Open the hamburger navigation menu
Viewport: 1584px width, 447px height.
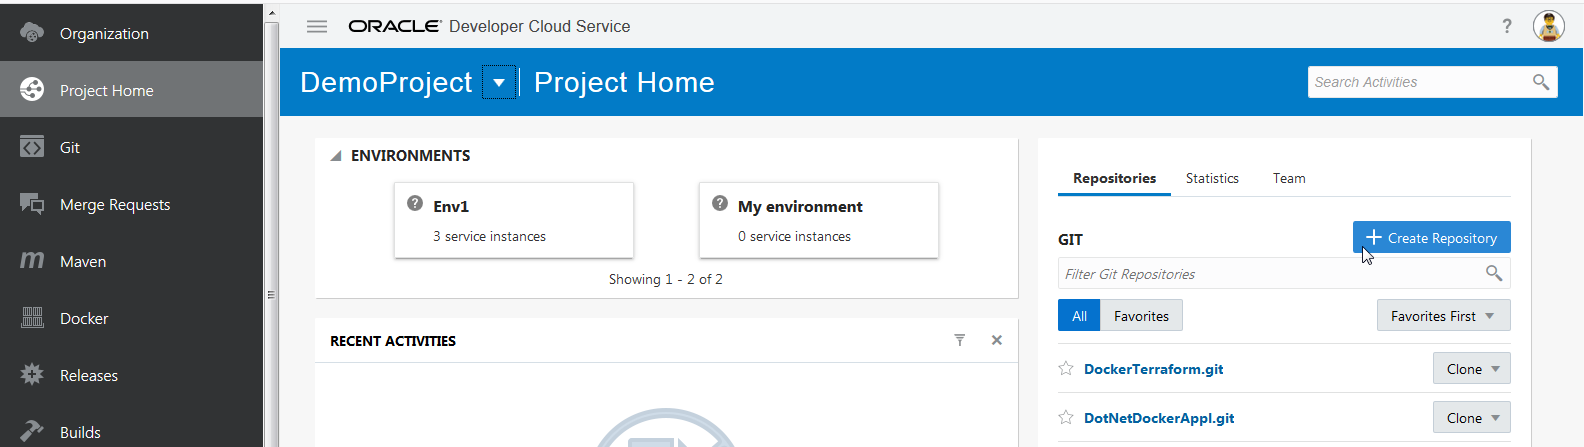317,27
